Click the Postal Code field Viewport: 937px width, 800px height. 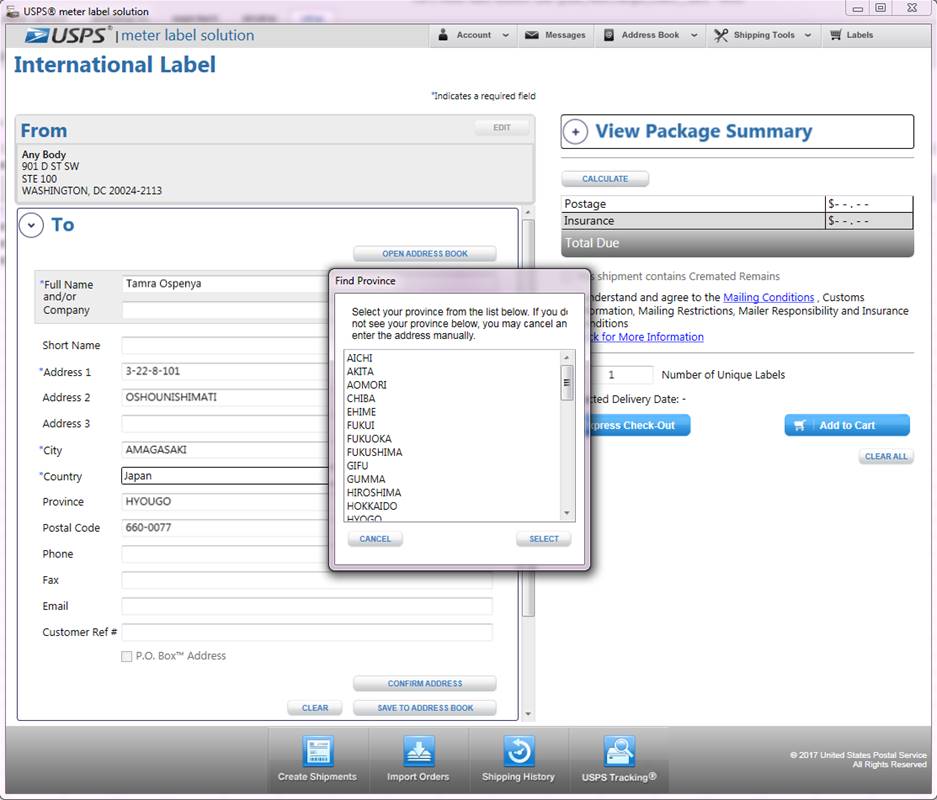(x=225, y=528)
